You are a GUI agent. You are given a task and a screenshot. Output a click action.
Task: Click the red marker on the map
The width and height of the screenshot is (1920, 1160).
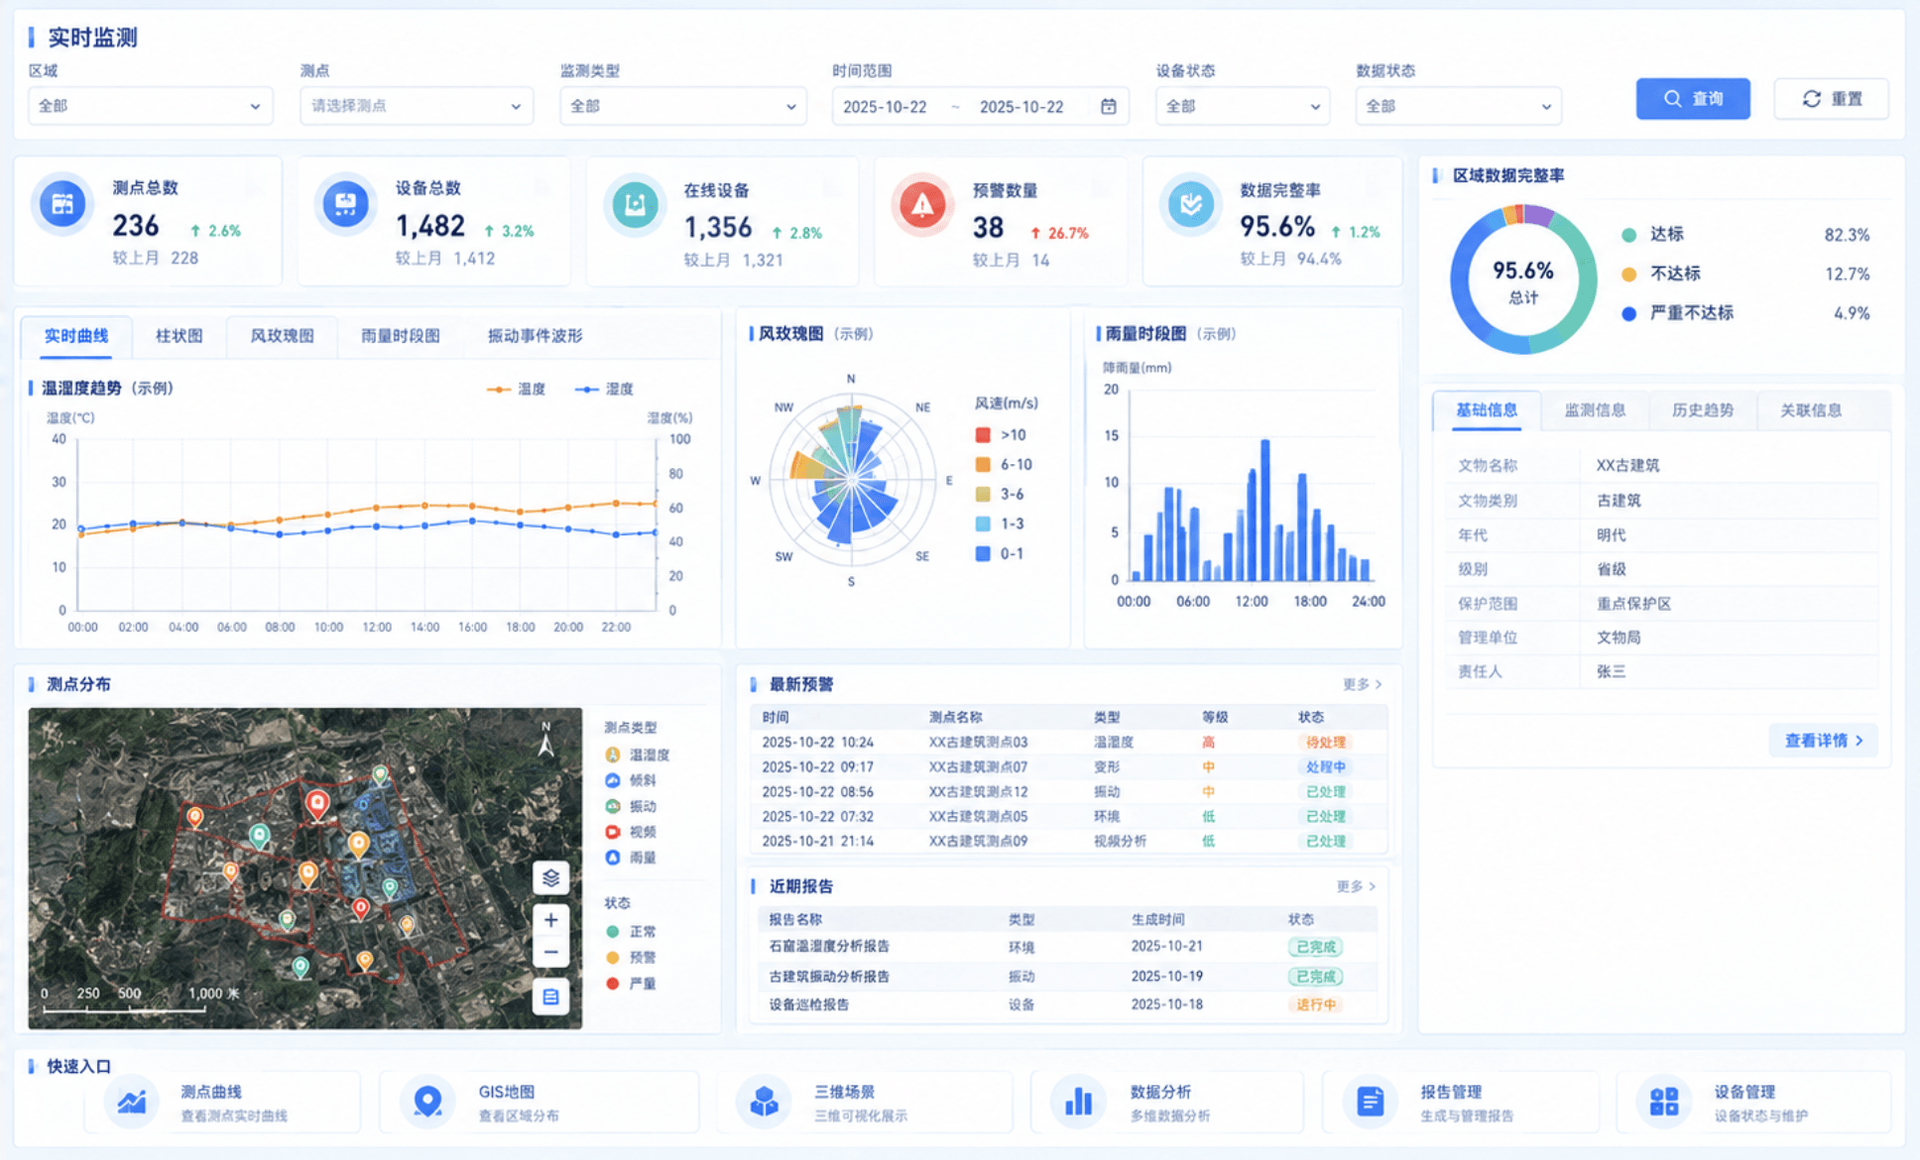pos(317,804)
